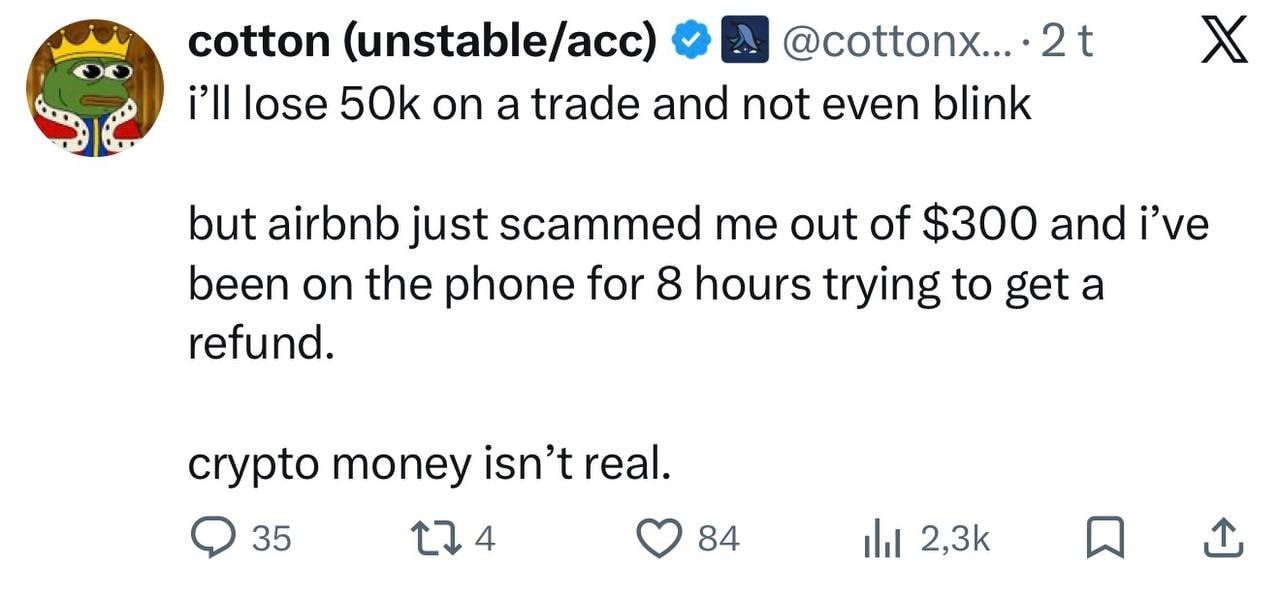
Task: Click the 84 likes count
Action: click(718, 540)
